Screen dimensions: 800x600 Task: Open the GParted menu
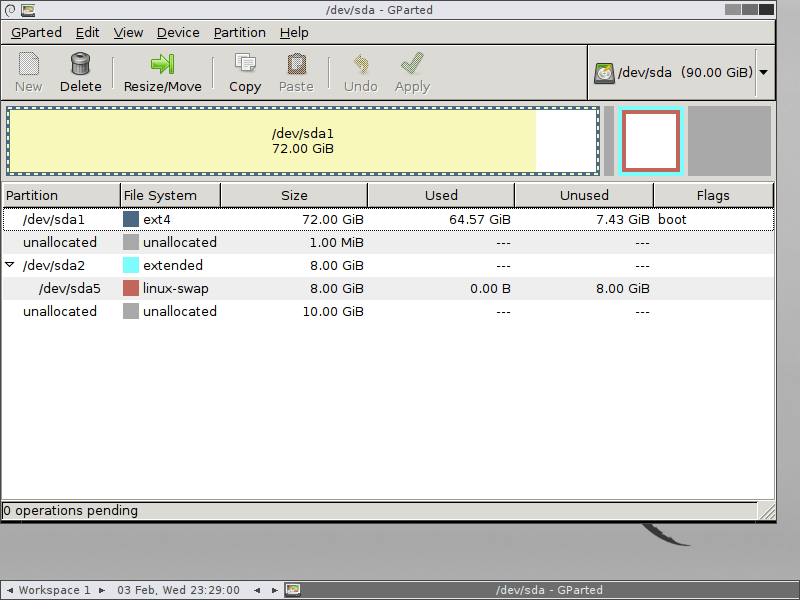coord(36,32)
